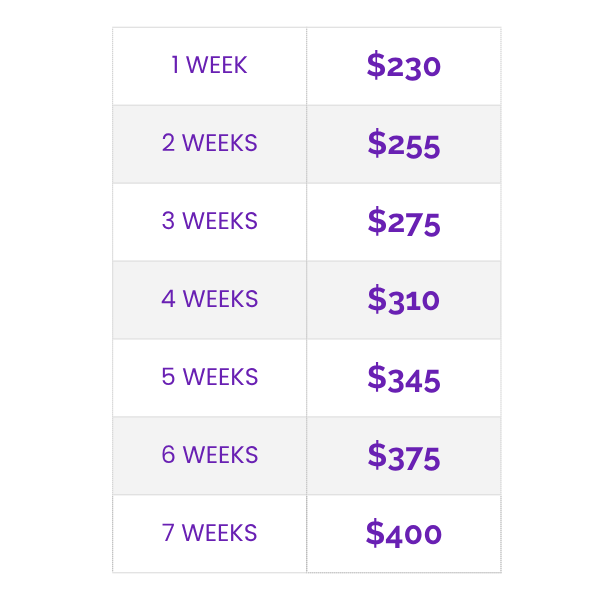This screenshot has width=600, height=600.
Task: Click the dollar sign in $310
Action: 377,299
